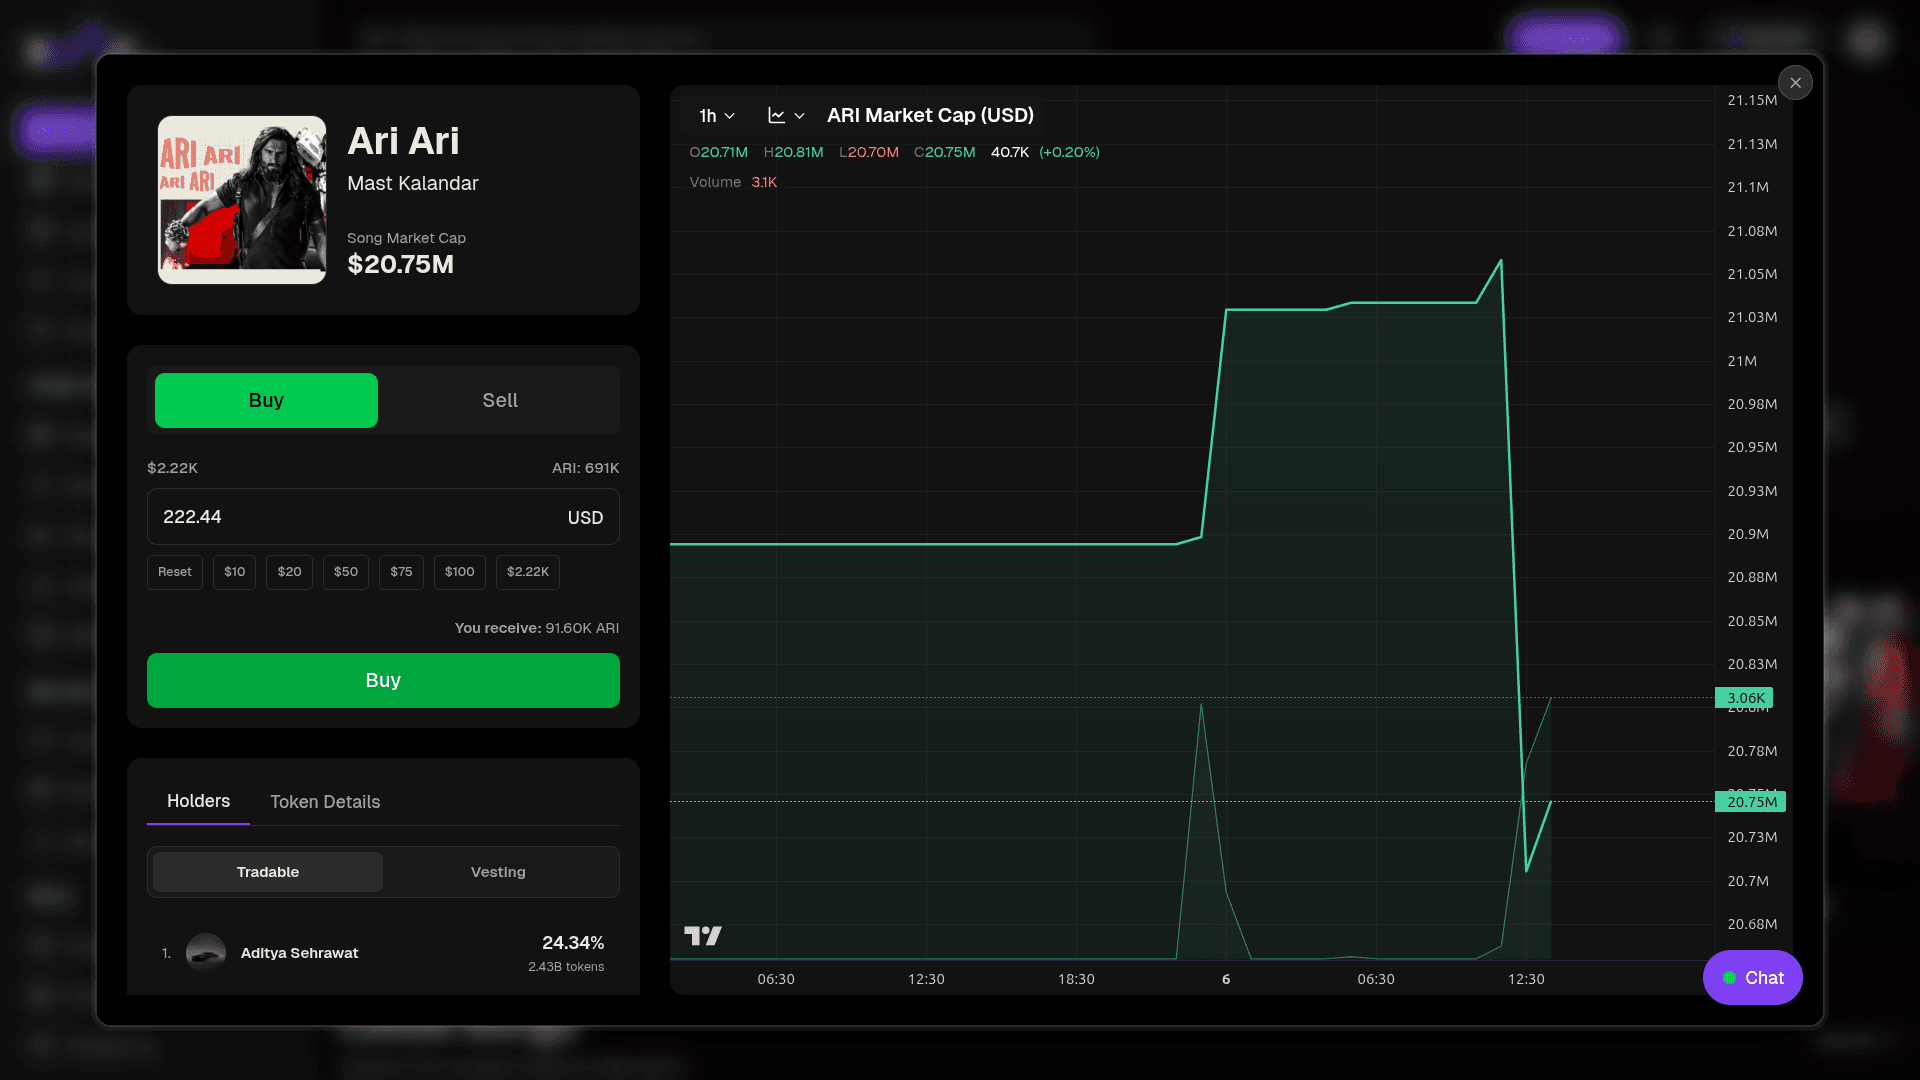The image size is (1920, 1080).
Task: Click the 3.06K volume axis label
Action: tap(1745, 698)
